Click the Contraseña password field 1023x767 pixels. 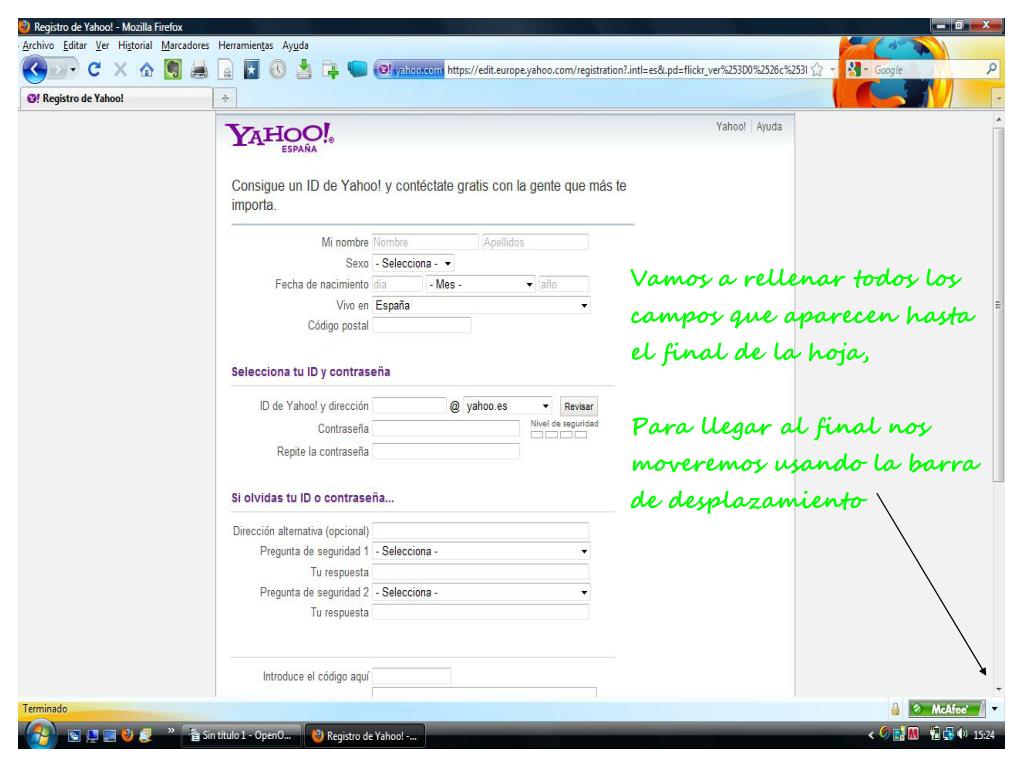[446, 429]
